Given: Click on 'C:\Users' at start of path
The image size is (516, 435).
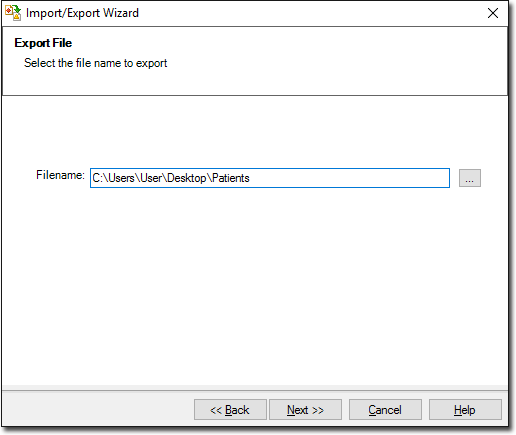Looking at the screenshot, I should pyautogui.click(x=113, y=178).
